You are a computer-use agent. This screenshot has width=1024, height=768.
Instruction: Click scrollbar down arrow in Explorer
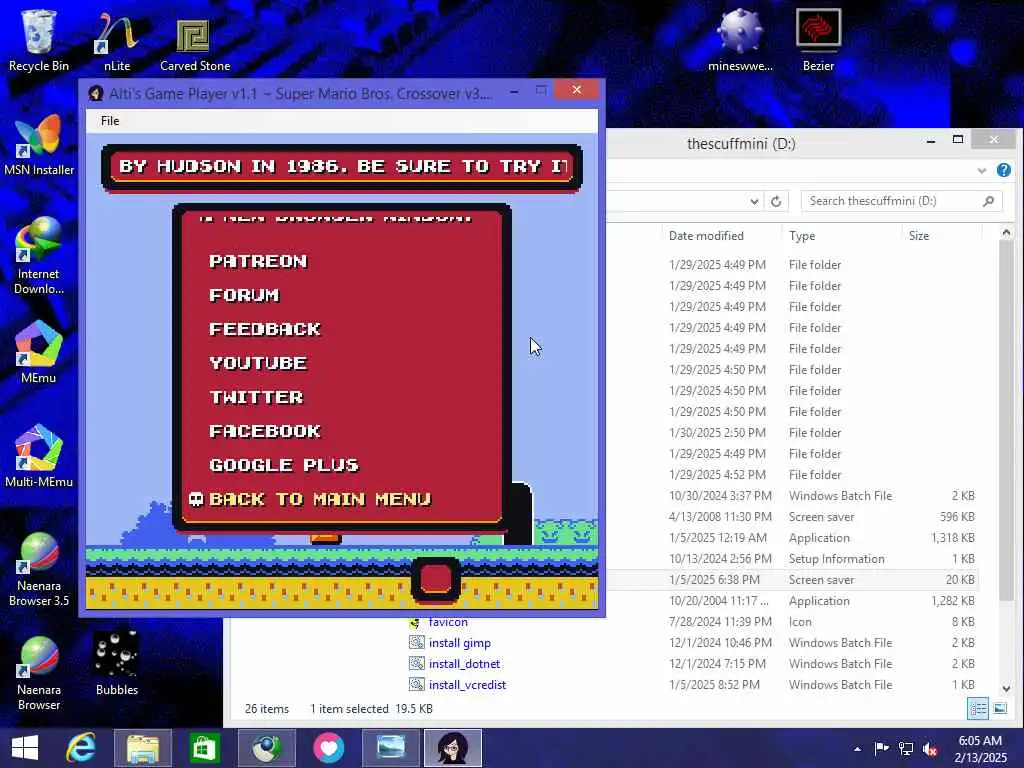click(x=1006, y=688)
